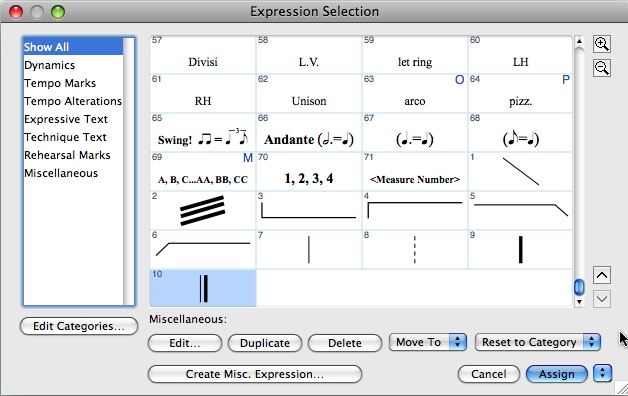Select Technique Text category
The image size is (628, 396).
(x=65, y=137)
